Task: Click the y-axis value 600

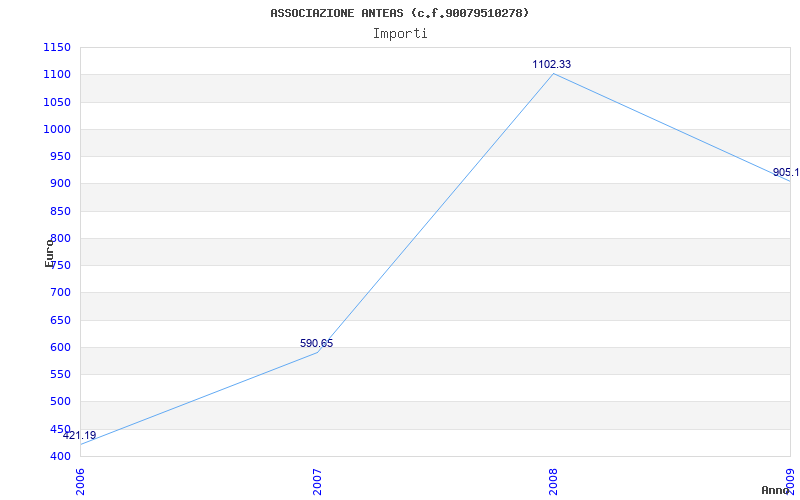Action: 60,347
